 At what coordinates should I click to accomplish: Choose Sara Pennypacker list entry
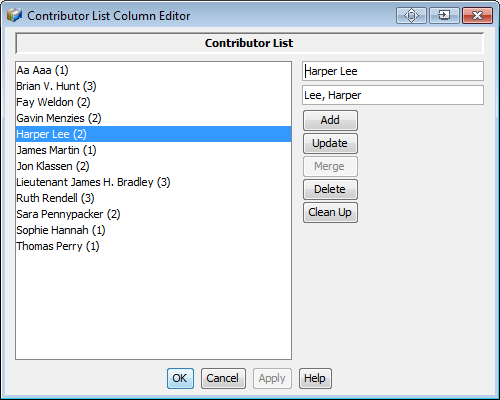153,214
